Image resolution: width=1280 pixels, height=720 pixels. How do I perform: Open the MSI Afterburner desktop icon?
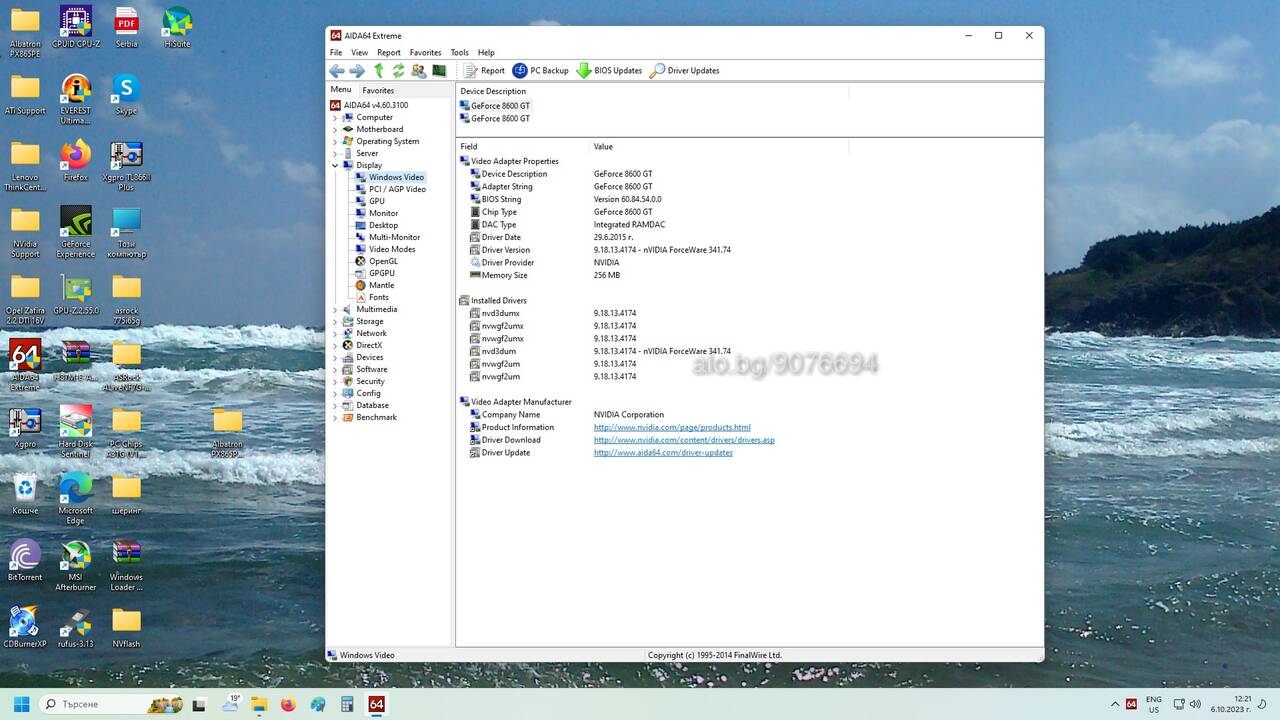[76, 566]
